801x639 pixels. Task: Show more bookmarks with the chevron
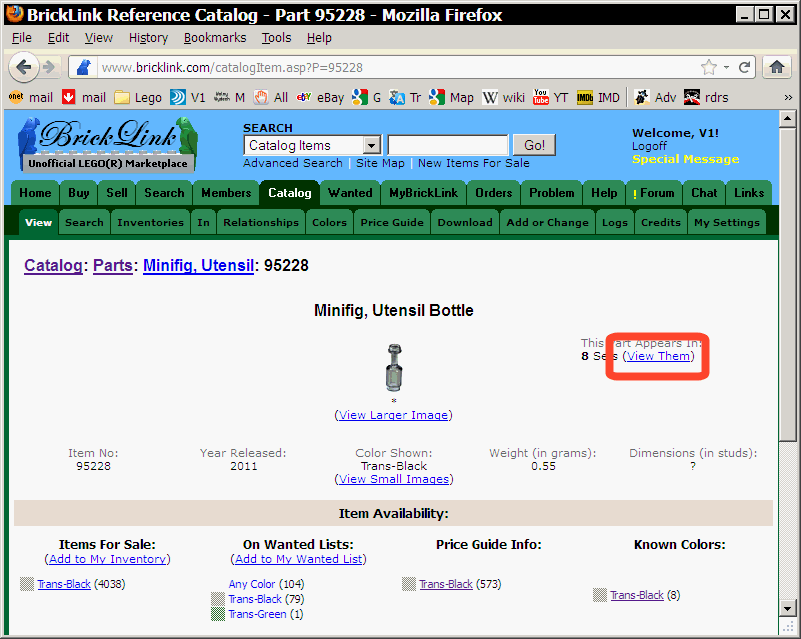(x=788, y=97)
